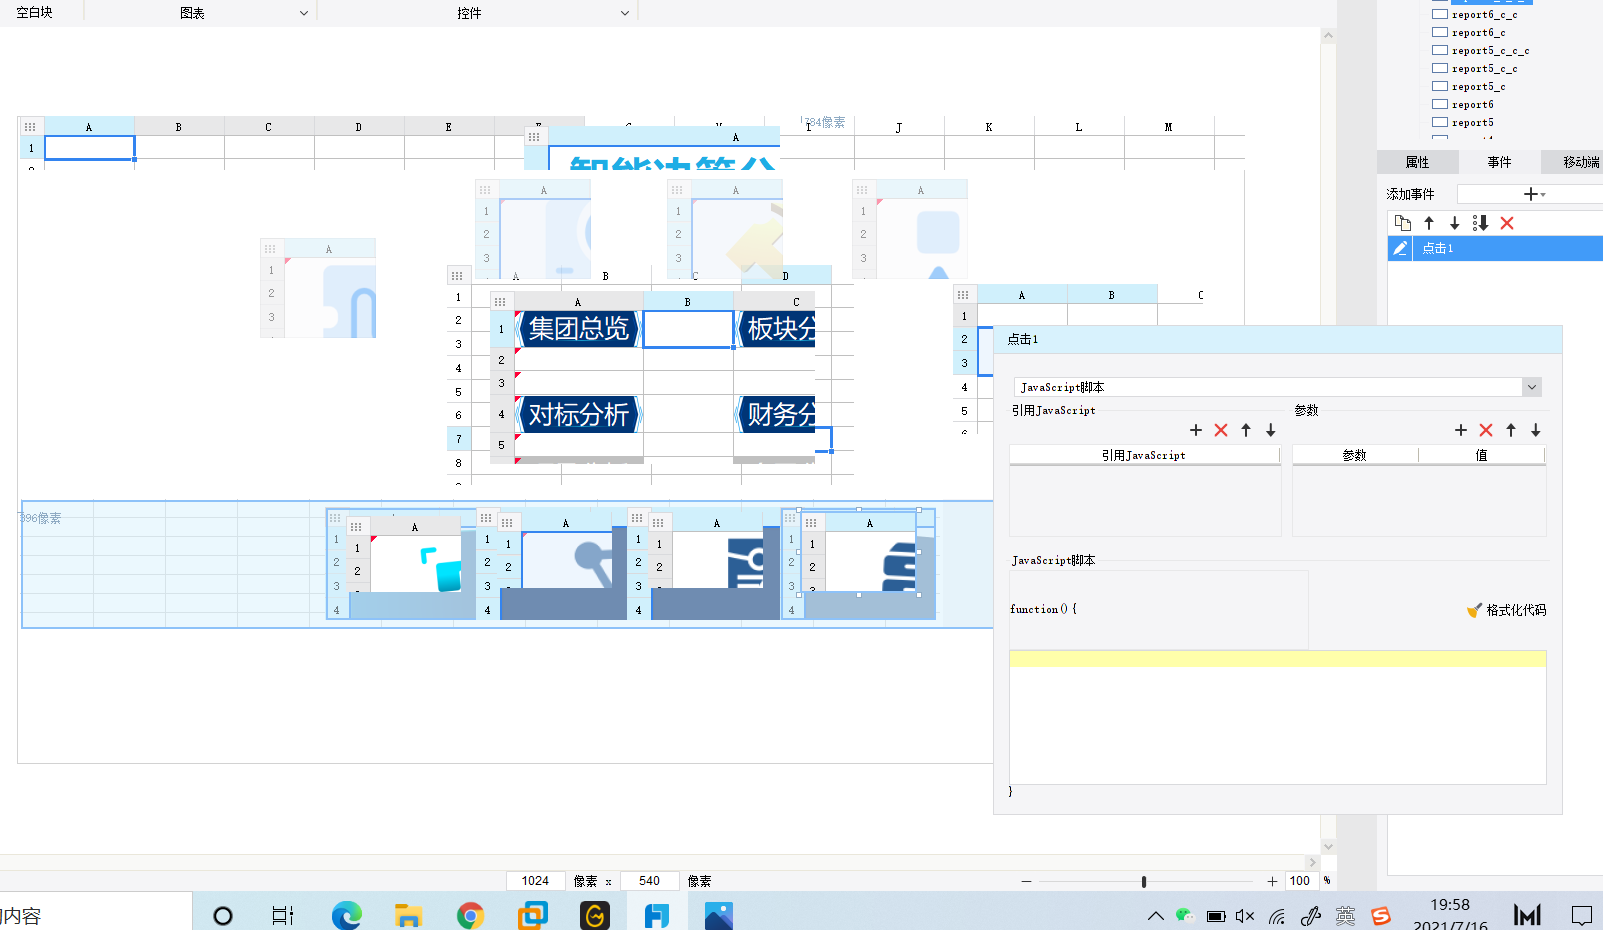Click the 集团总览 button cell

point(578,329)
